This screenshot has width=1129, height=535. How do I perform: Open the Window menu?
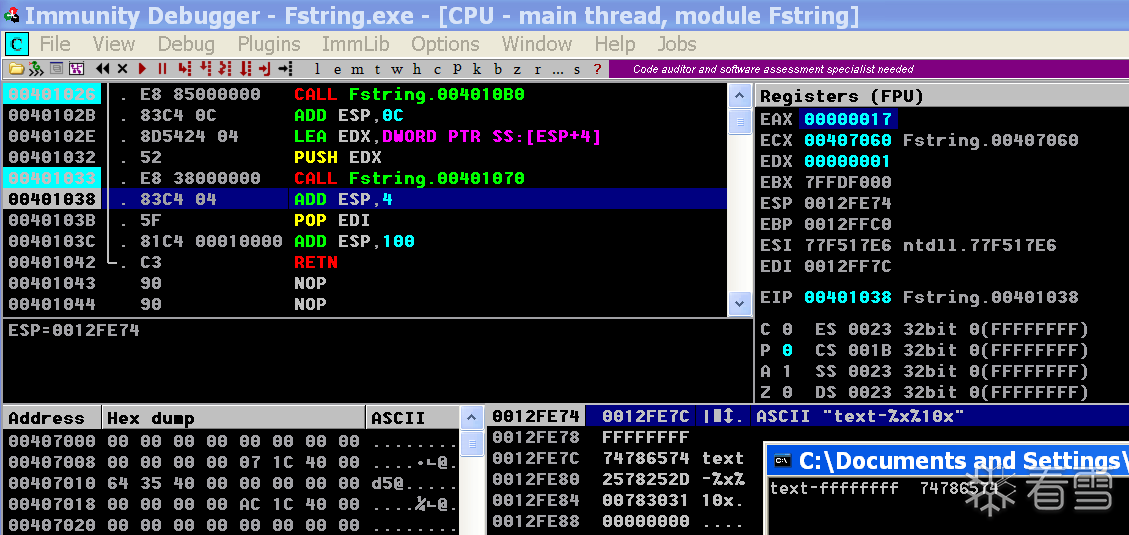pyautogui.click(x=536, y=44)
